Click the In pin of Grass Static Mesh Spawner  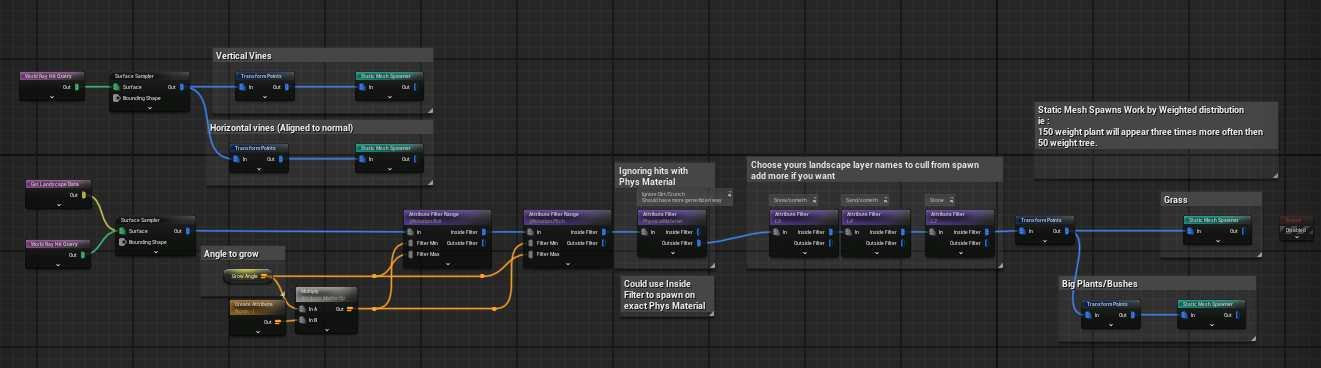coord(1189,231)
